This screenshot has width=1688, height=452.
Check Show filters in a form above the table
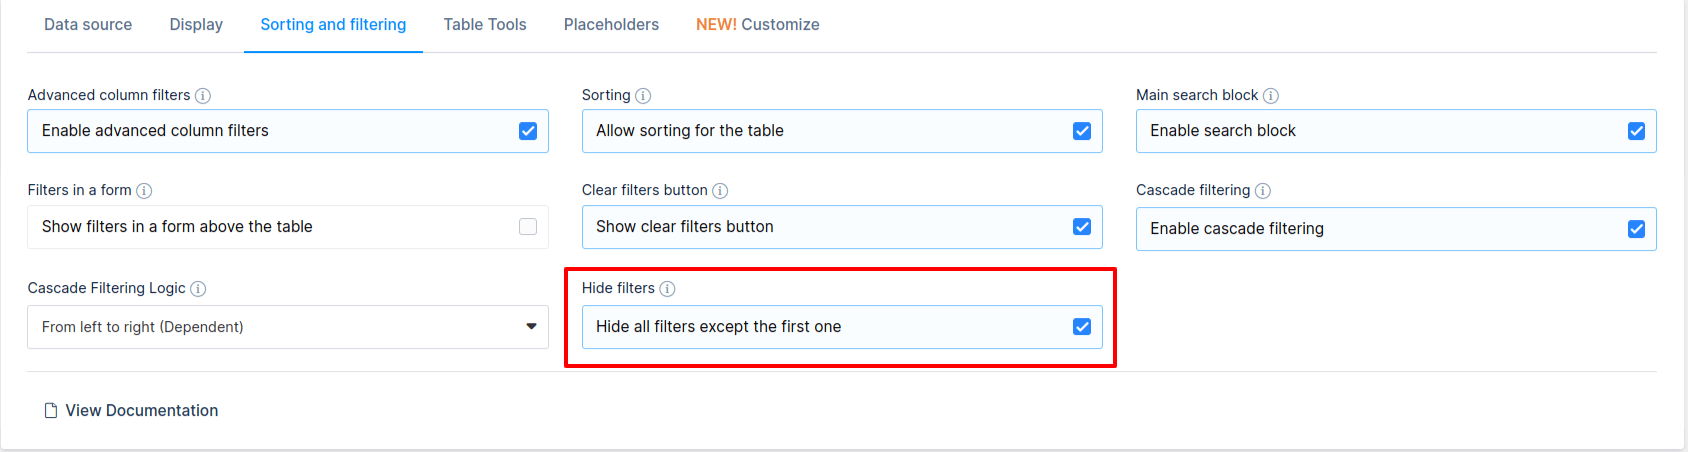point(528,227)
